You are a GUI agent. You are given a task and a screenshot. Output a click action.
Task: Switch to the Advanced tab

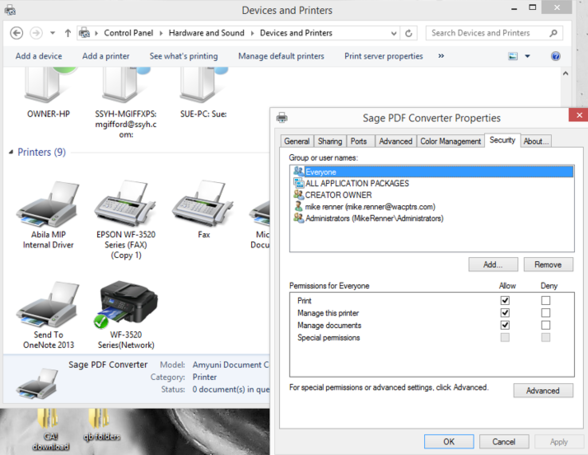click(x=395, y=141)
